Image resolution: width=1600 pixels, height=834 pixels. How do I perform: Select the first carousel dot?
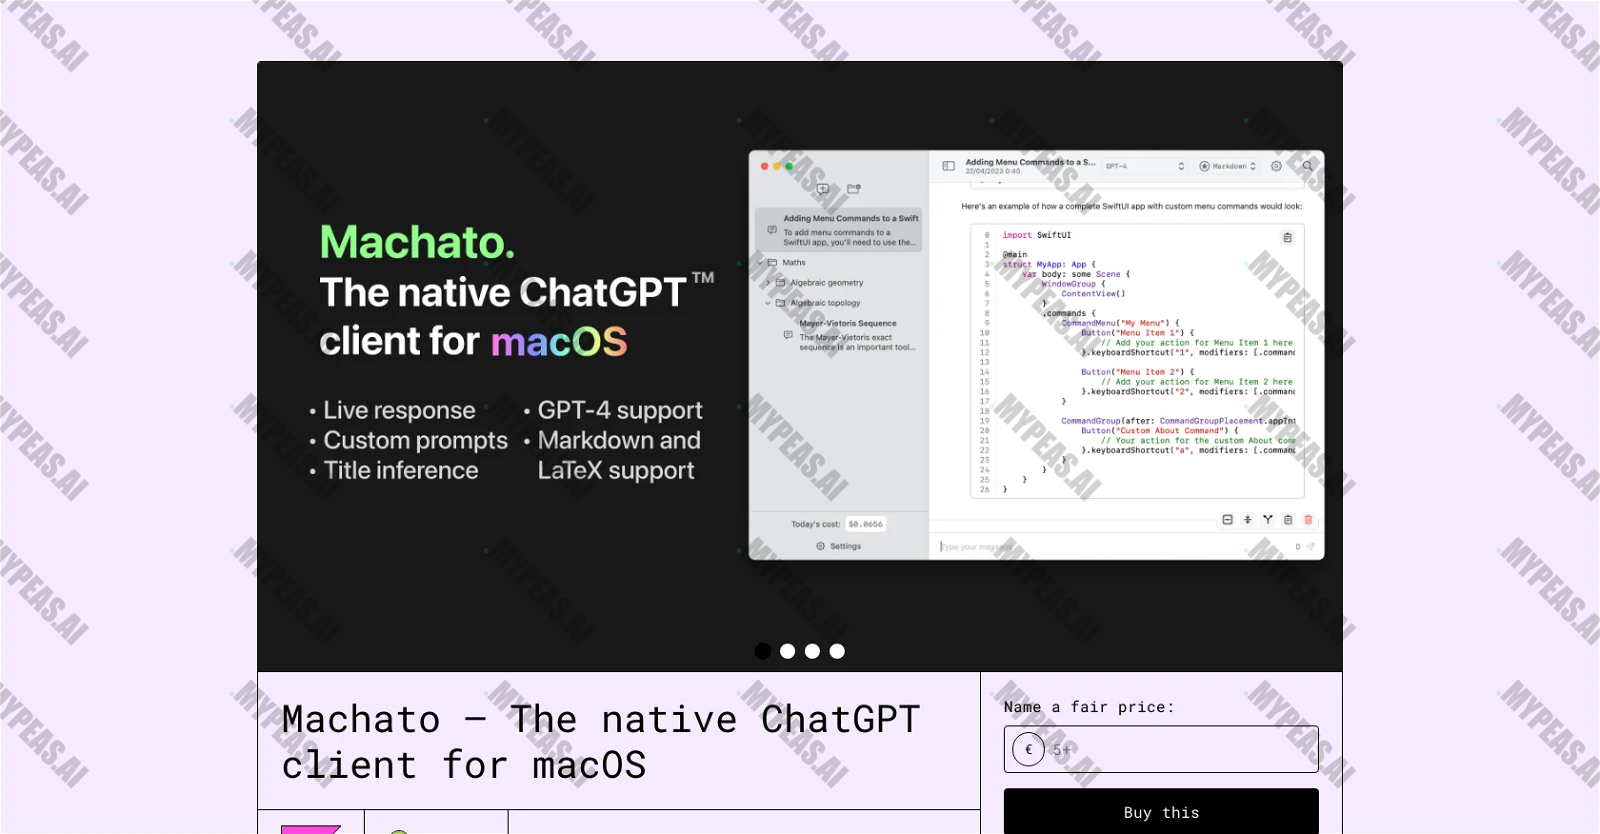click(x=762, y=651)
